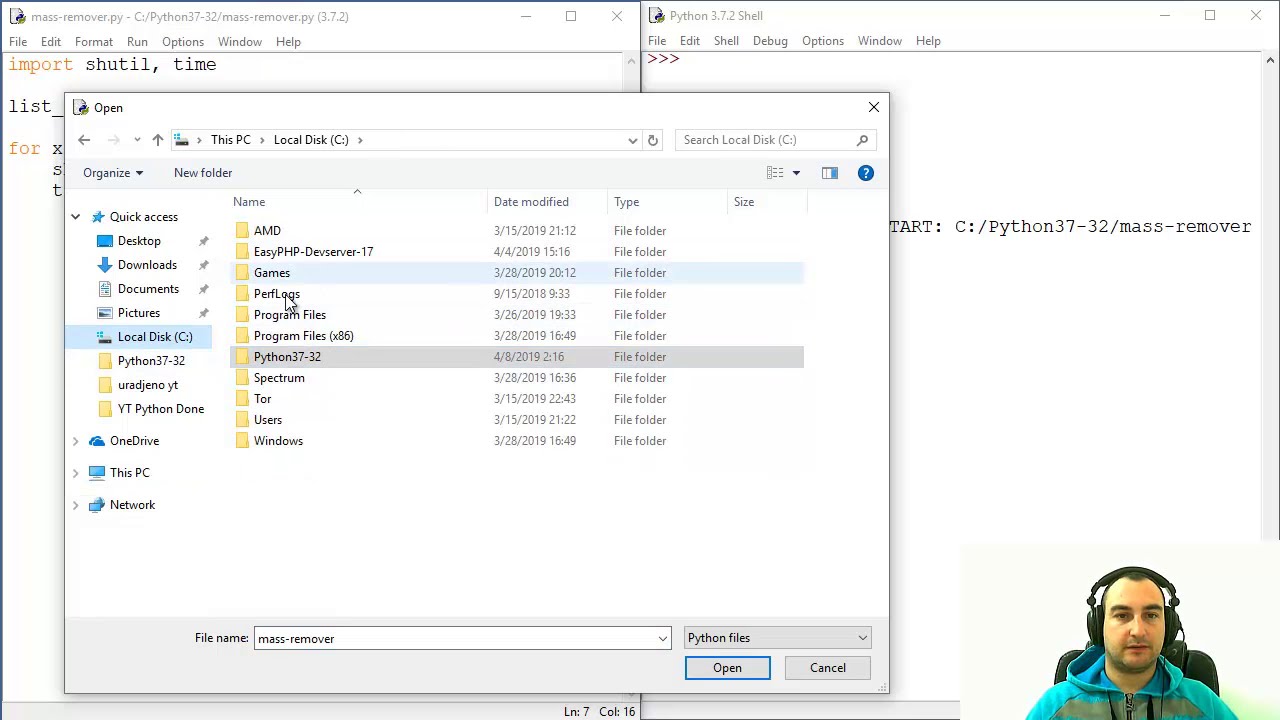Open Shell menu in Python Shell
1280x720 pixels.
tap(726, 41)
